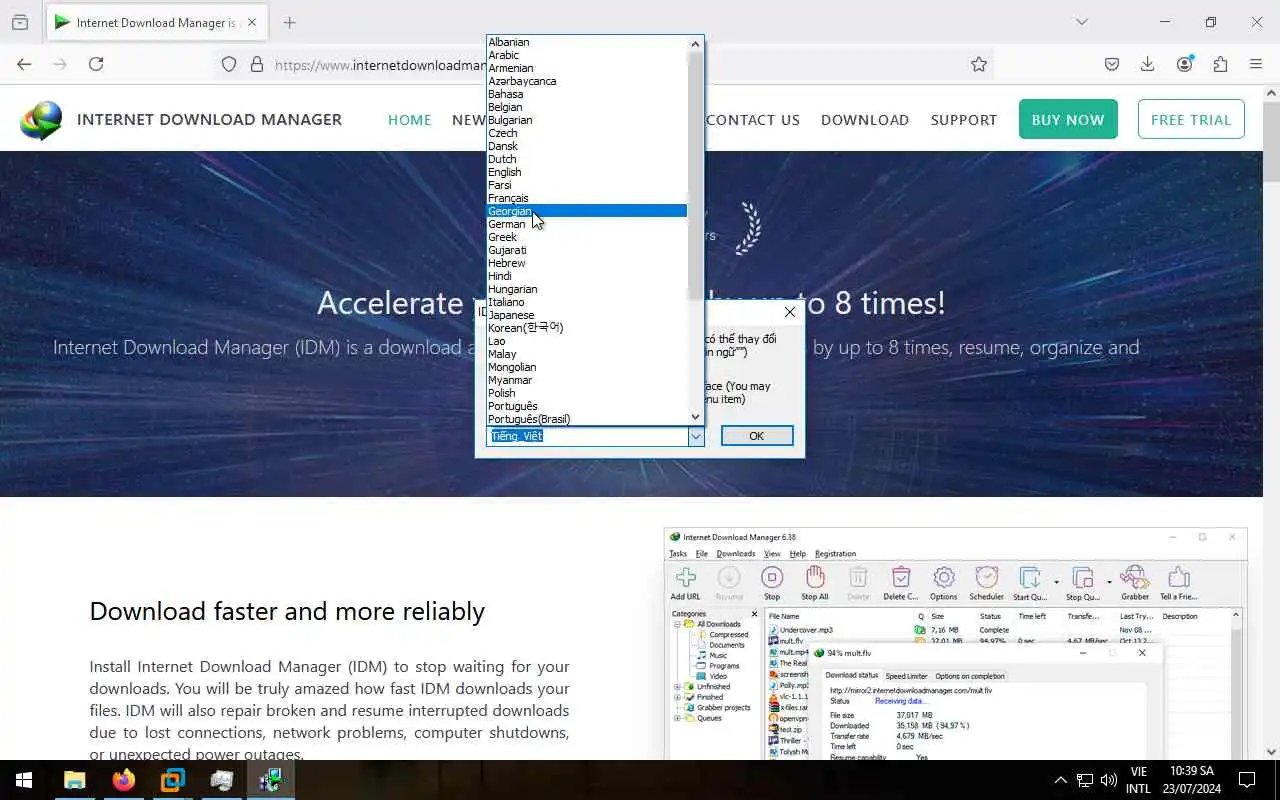Pick Lao in the dropdown list
Image resolution: width=1280 pixels, height=800 pixels.
coord(587,341)
